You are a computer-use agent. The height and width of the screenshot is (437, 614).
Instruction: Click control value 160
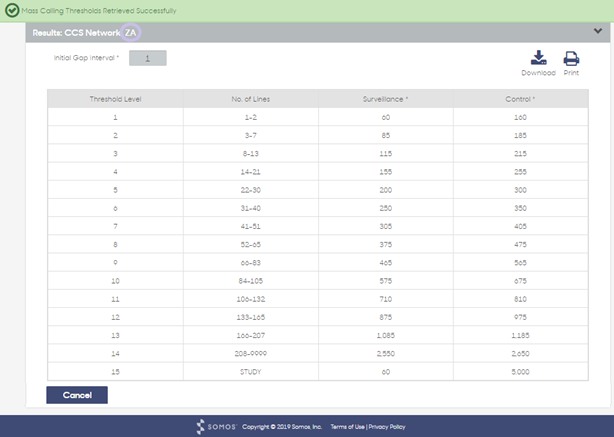coord(520,117)
